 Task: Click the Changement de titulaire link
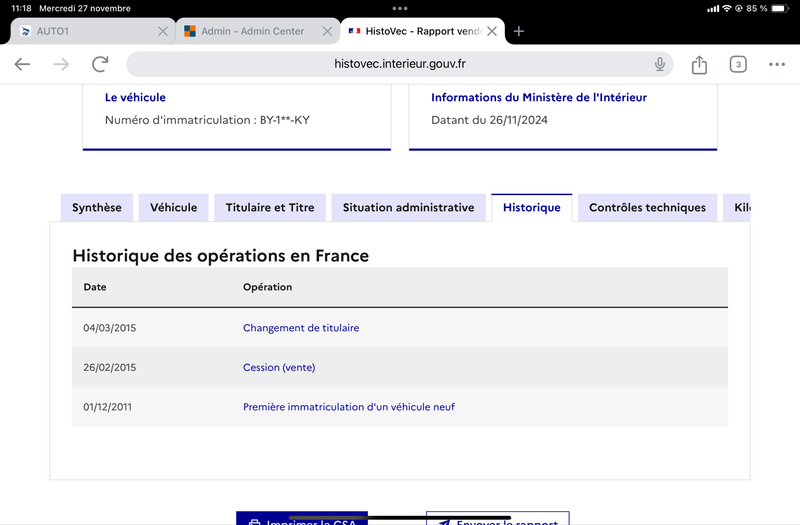click(x=301, y=328)
